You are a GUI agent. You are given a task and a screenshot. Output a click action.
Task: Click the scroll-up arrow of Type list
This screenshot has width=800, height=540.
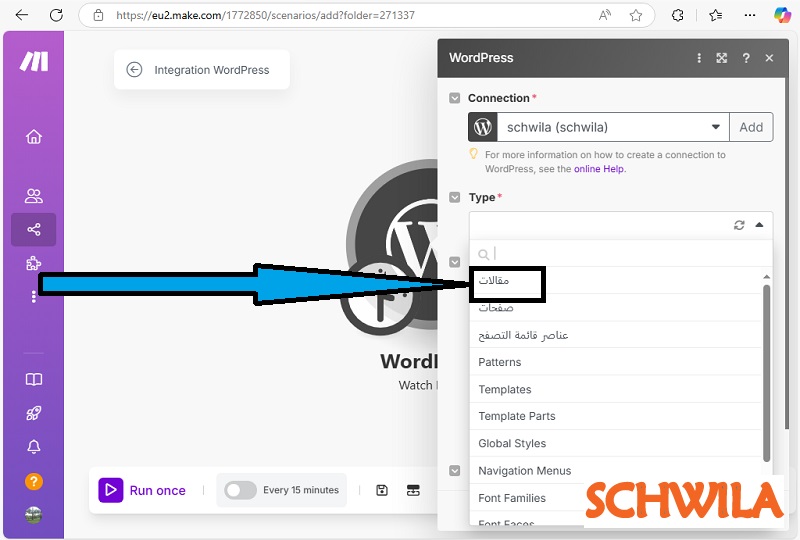point(766,277)
